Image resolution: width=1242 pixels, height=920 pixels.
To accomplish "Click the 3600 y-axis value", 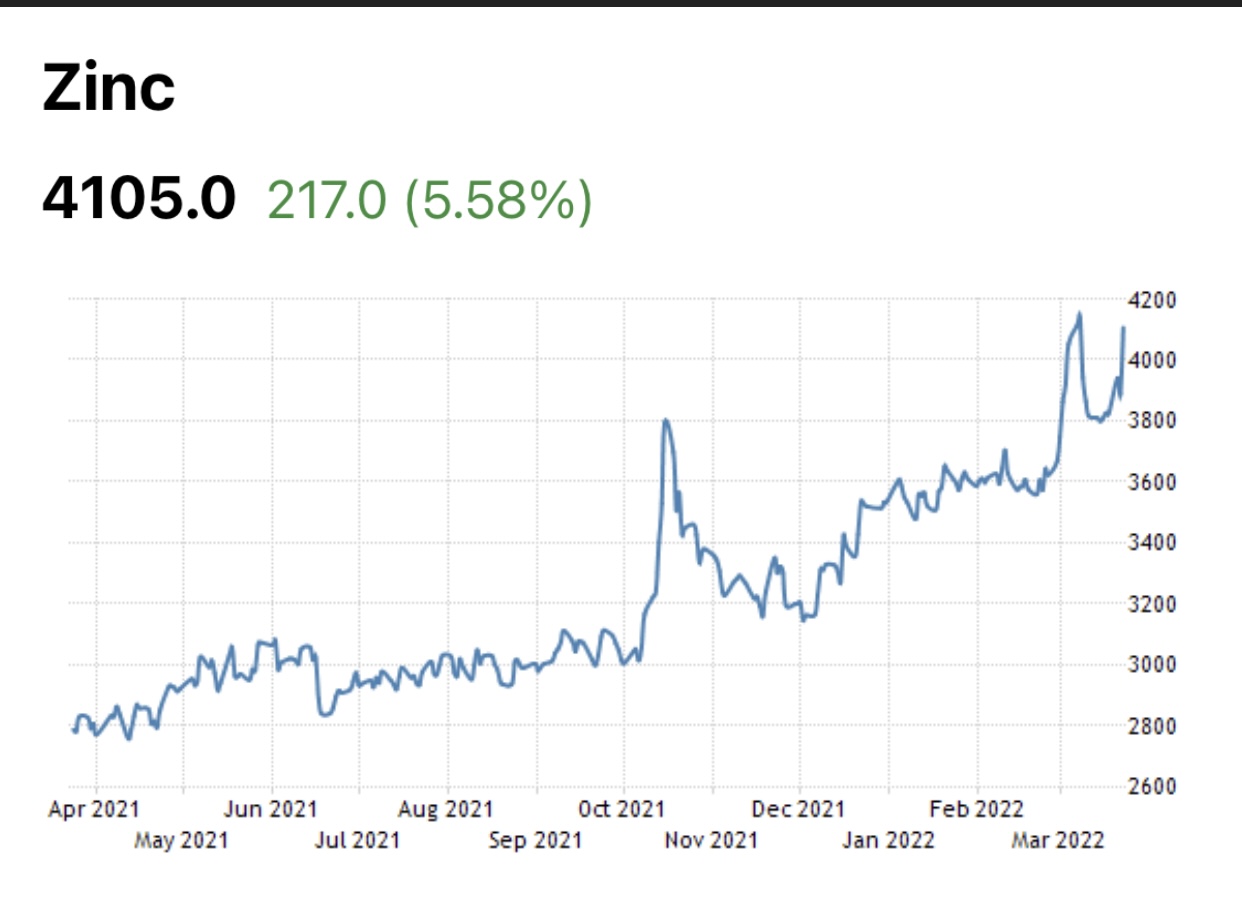I will pyautogui.click(x=1152, y=482).
